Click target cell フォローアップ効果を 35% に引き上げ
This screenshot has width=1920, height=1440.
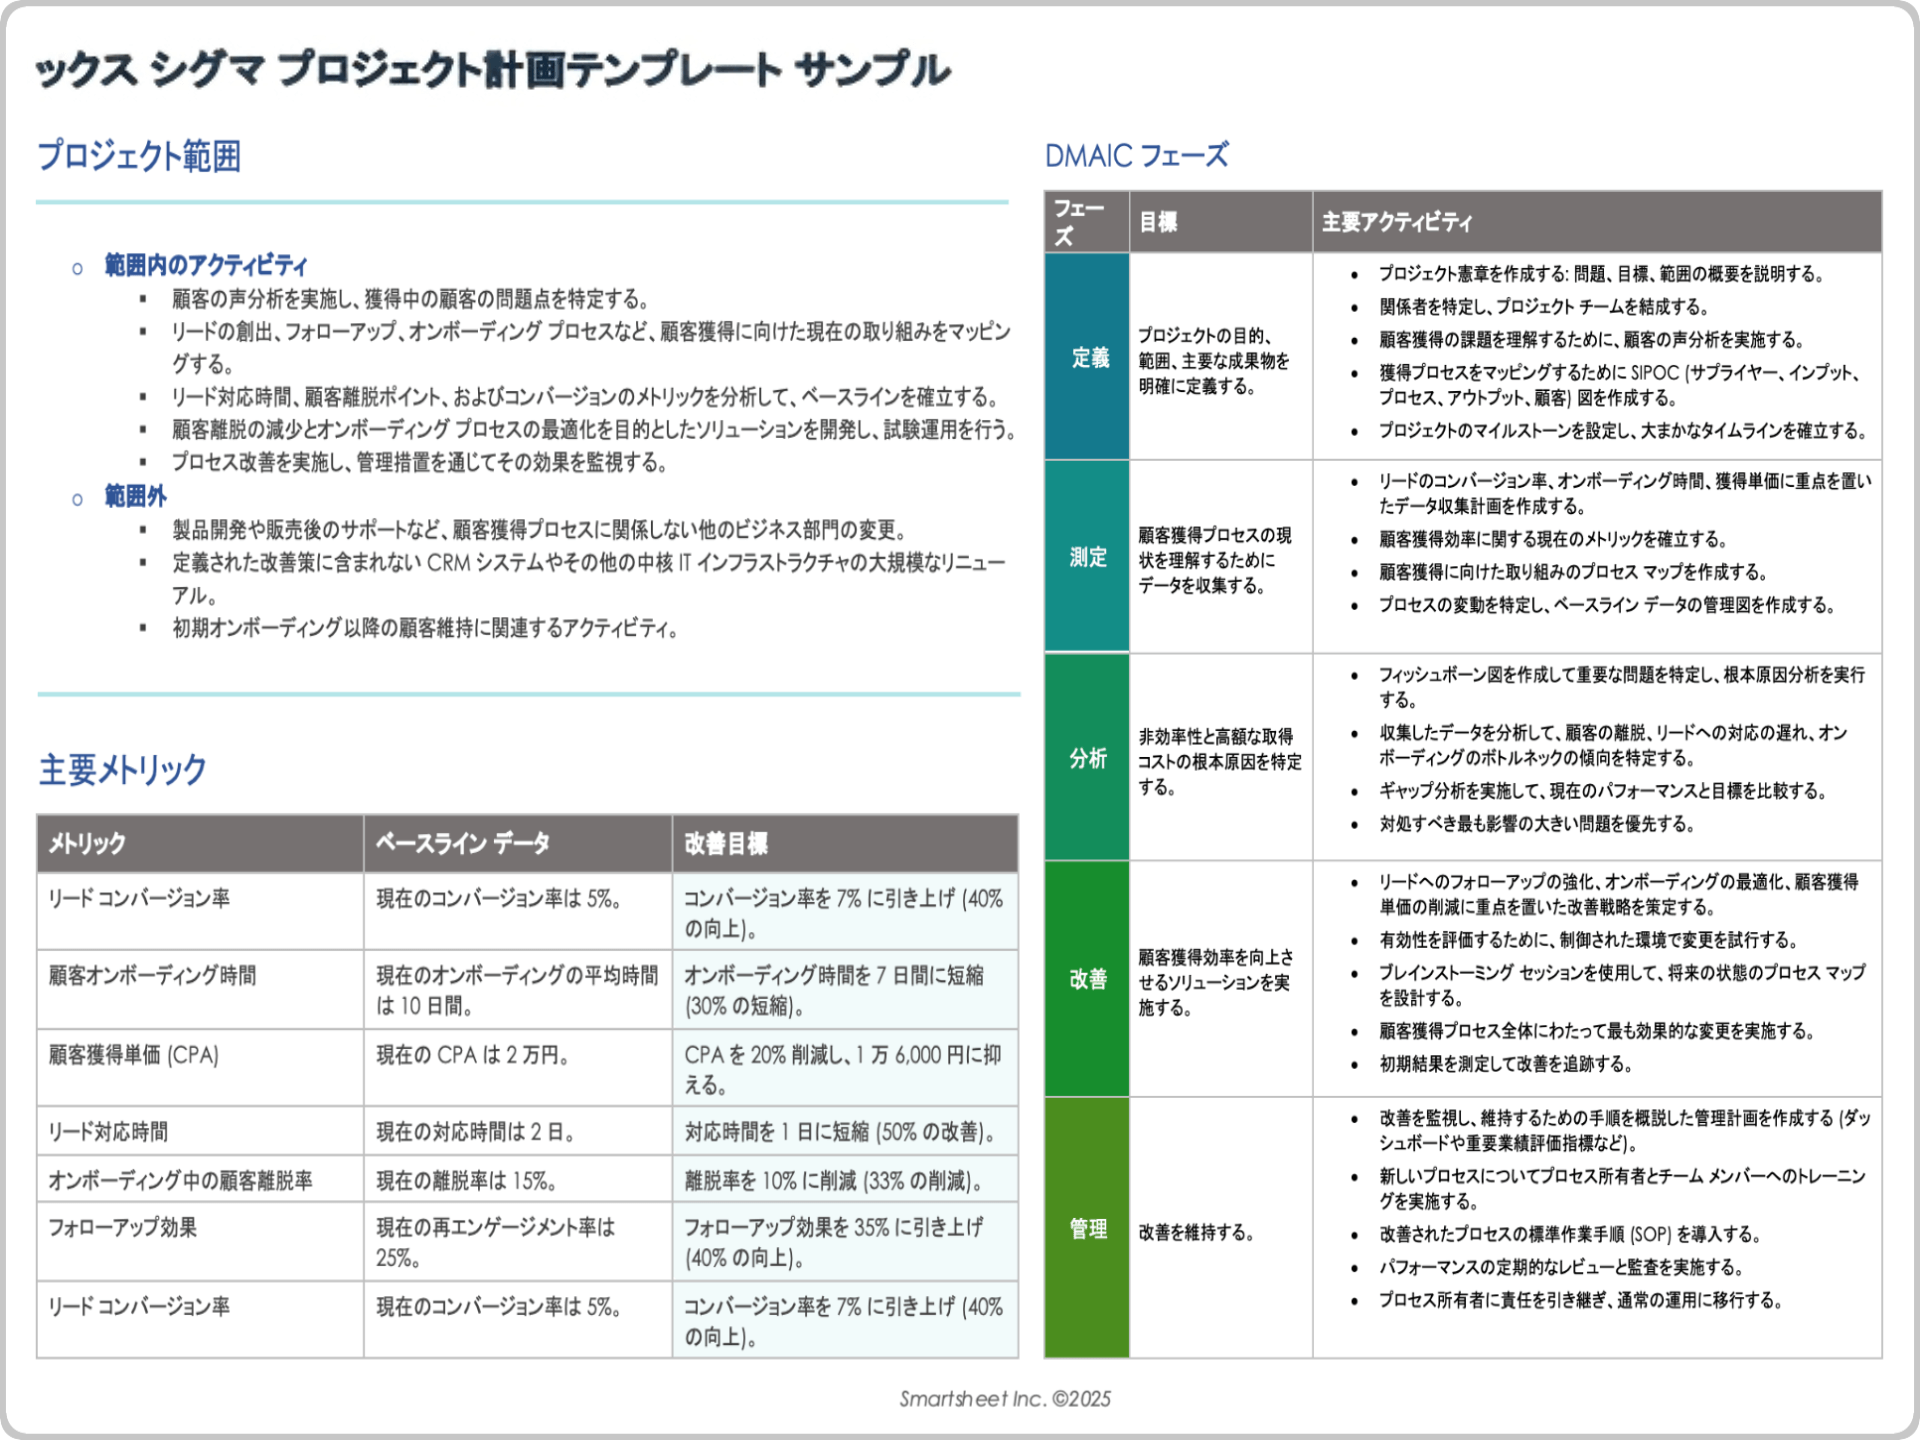845,1242
